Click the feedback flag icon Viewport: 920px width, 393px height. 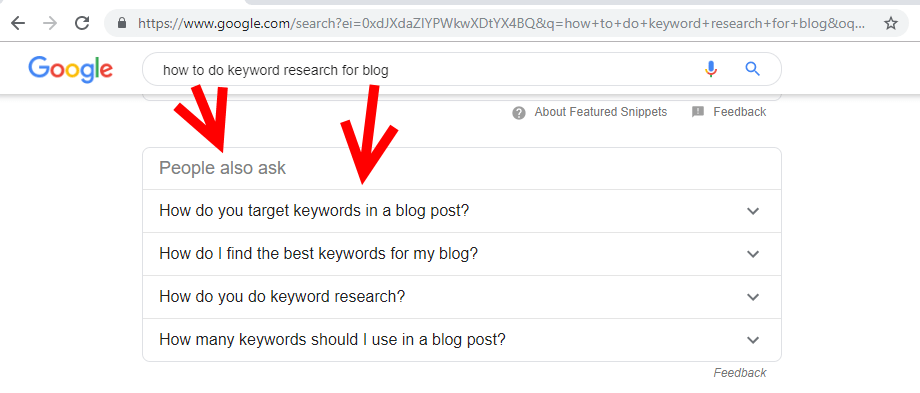click(x=698, y=111)
